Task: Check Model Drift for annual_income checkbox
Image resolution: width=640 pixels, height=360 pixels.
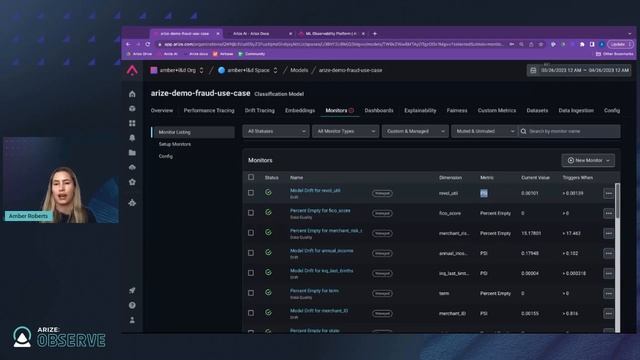Action: 251,253
